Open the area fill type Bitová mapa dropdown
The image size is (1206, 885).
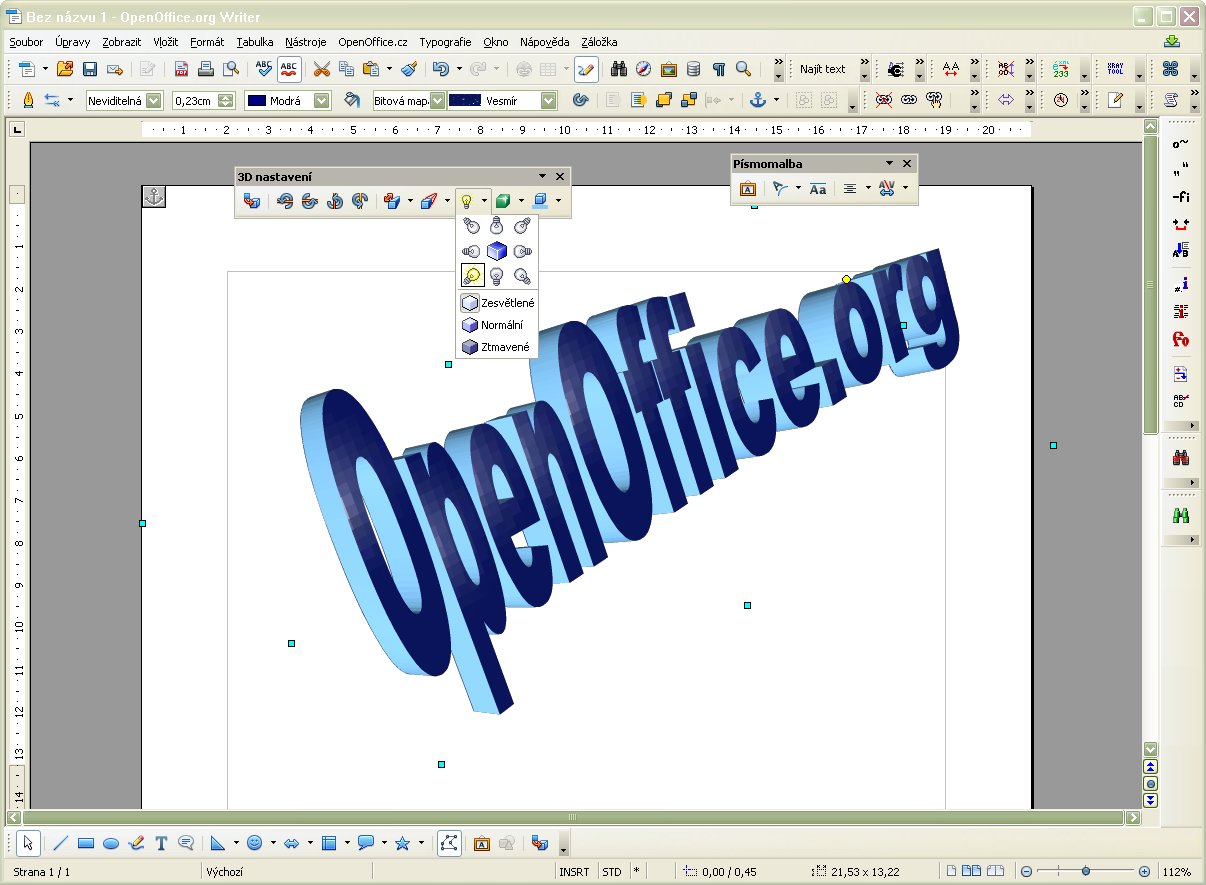tap(437, 100)
